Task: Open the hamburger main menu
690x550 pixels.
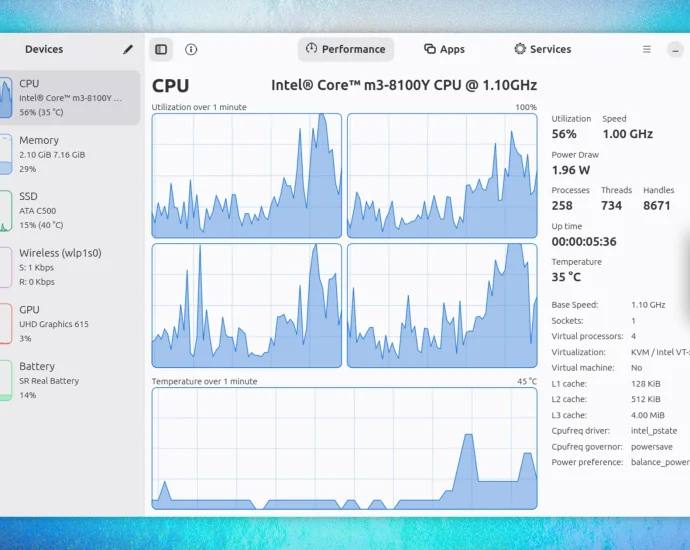Action: 646,49
